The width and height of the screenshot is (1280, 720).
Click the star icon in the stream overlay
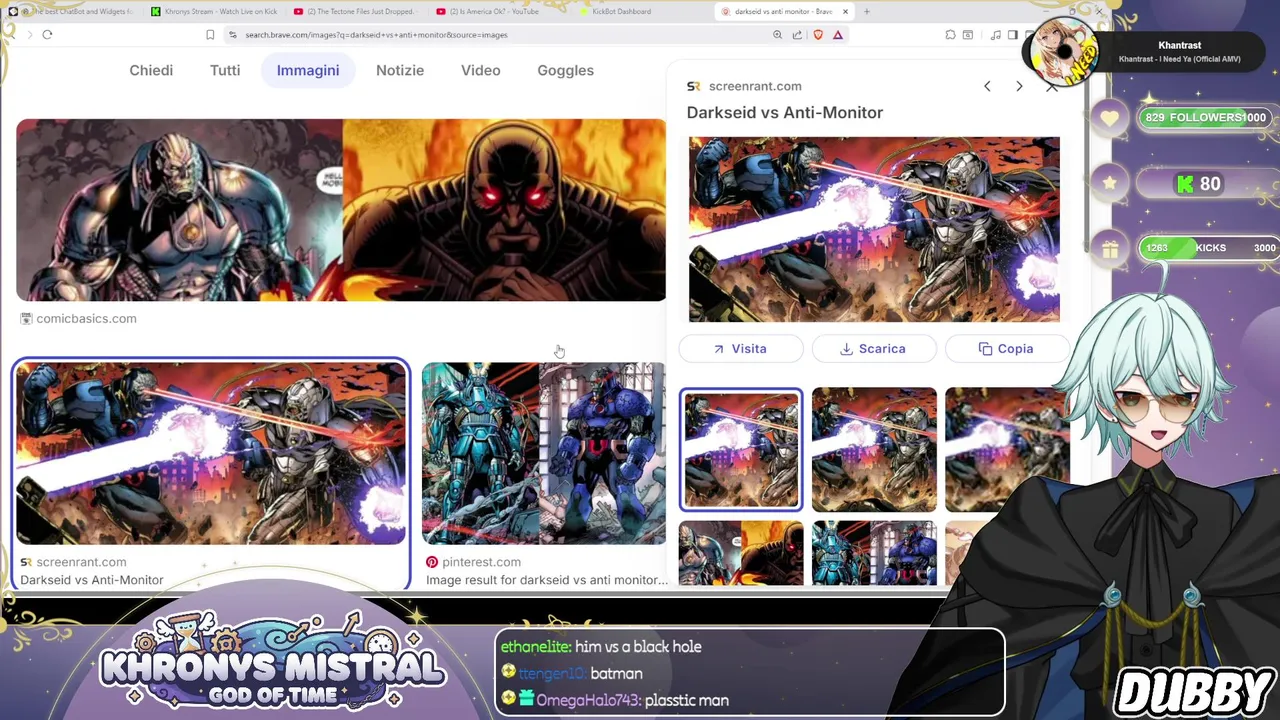1110,184
